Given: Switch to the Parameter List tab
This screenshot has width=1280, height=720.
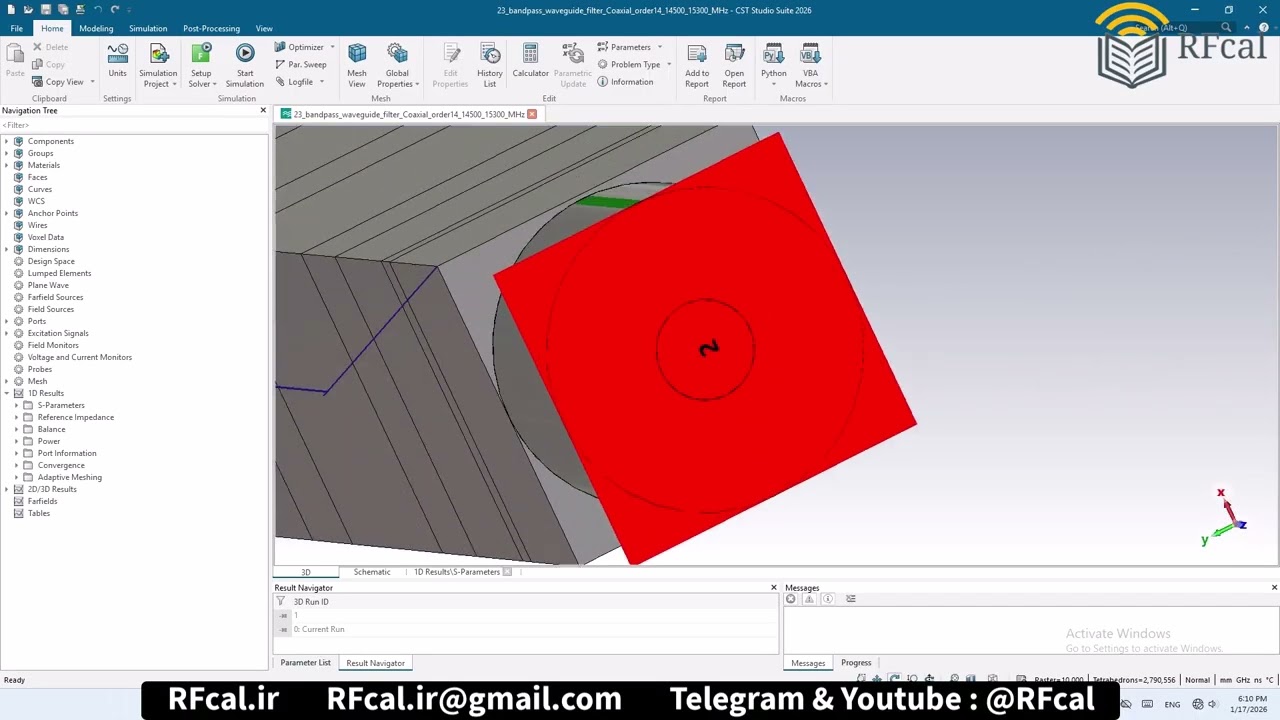Looking at the screenshot, I should 305,663.
